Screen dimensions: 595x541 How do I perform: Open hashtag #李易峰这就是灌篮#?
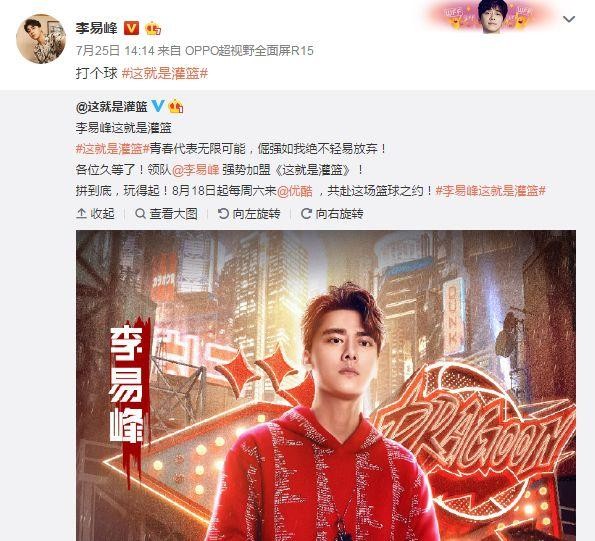click(x=490, y=191)
